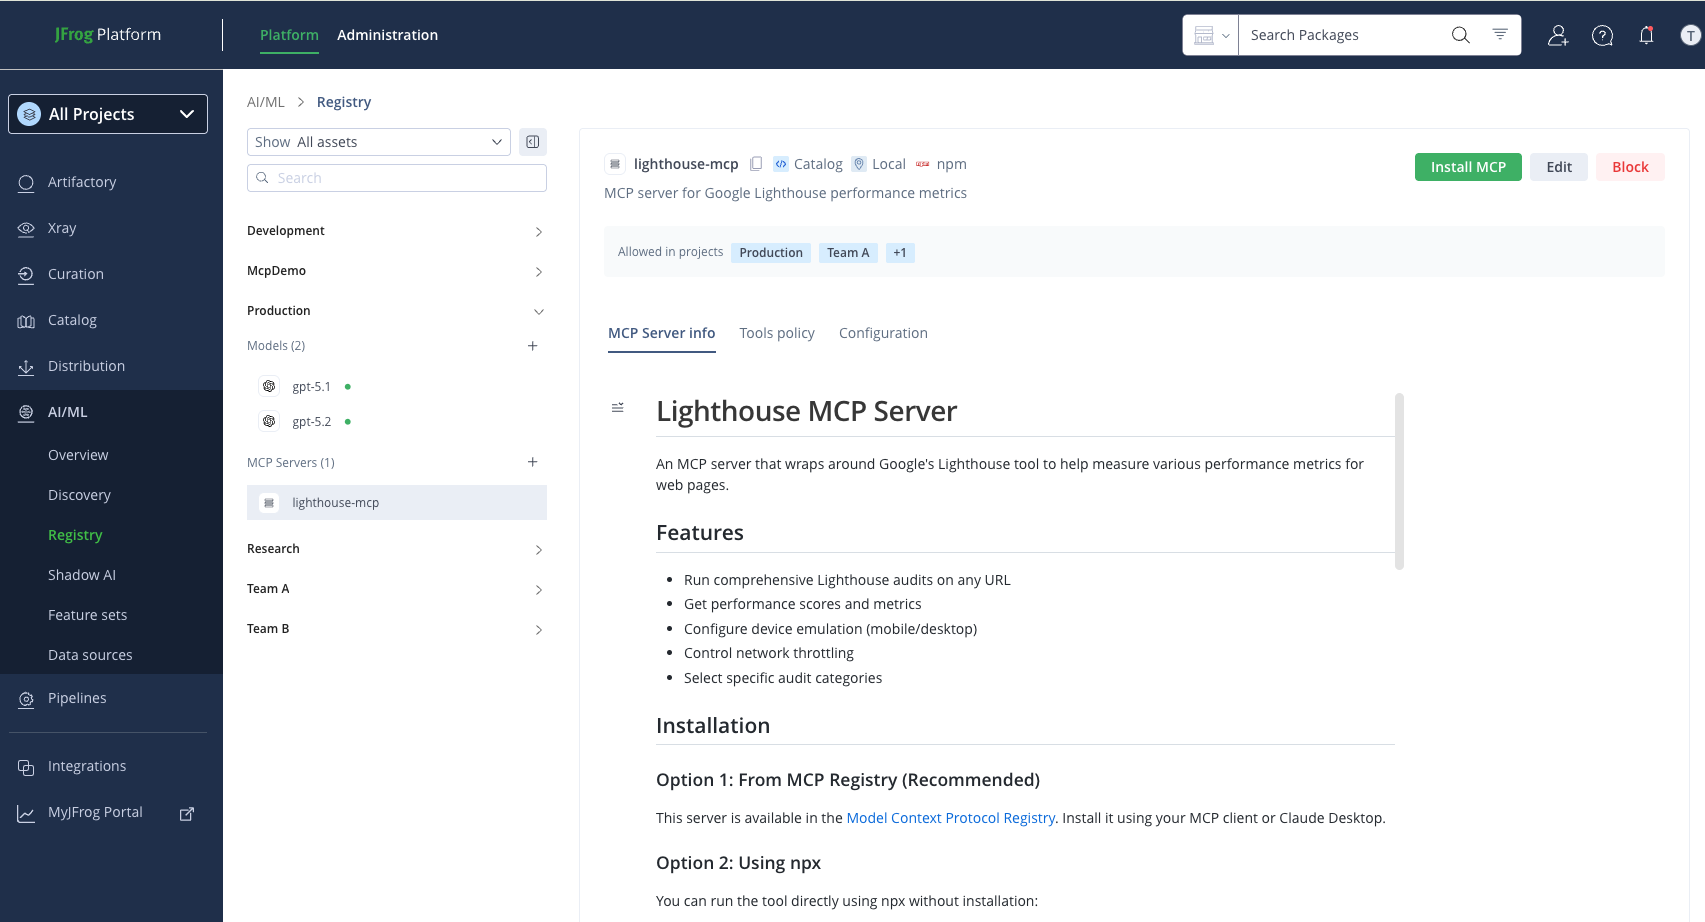Open the Tools policy tab

click(777, 333)
